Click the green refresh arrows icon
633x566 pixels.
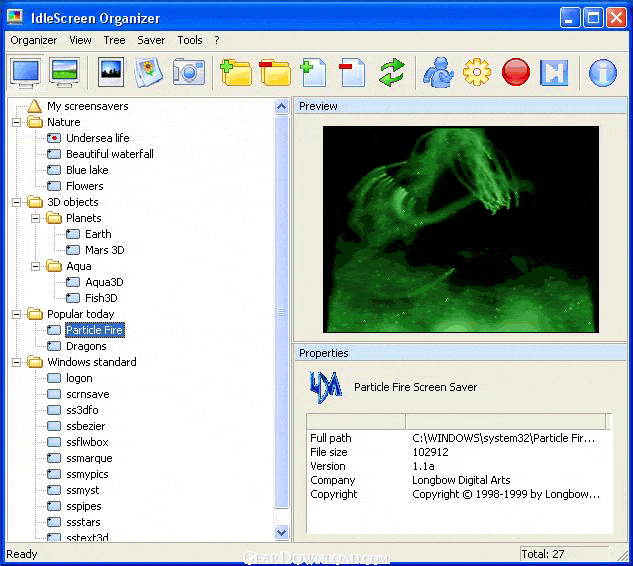[392, 73]
